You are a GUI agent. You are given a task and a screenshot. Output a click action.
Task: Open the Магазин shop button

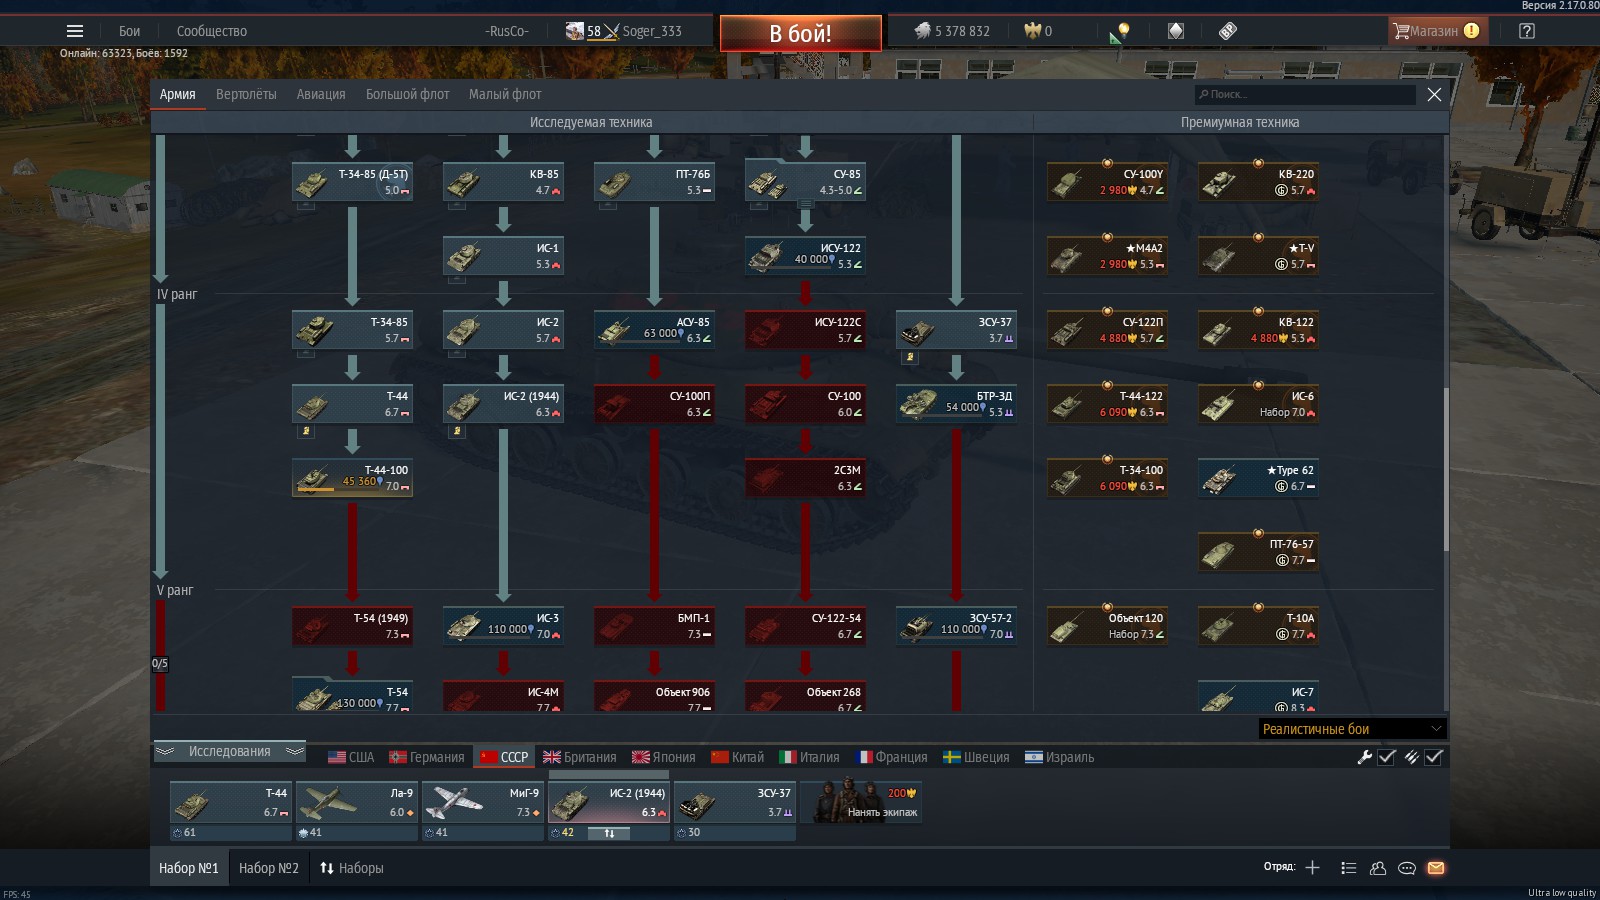(1438, 31)
